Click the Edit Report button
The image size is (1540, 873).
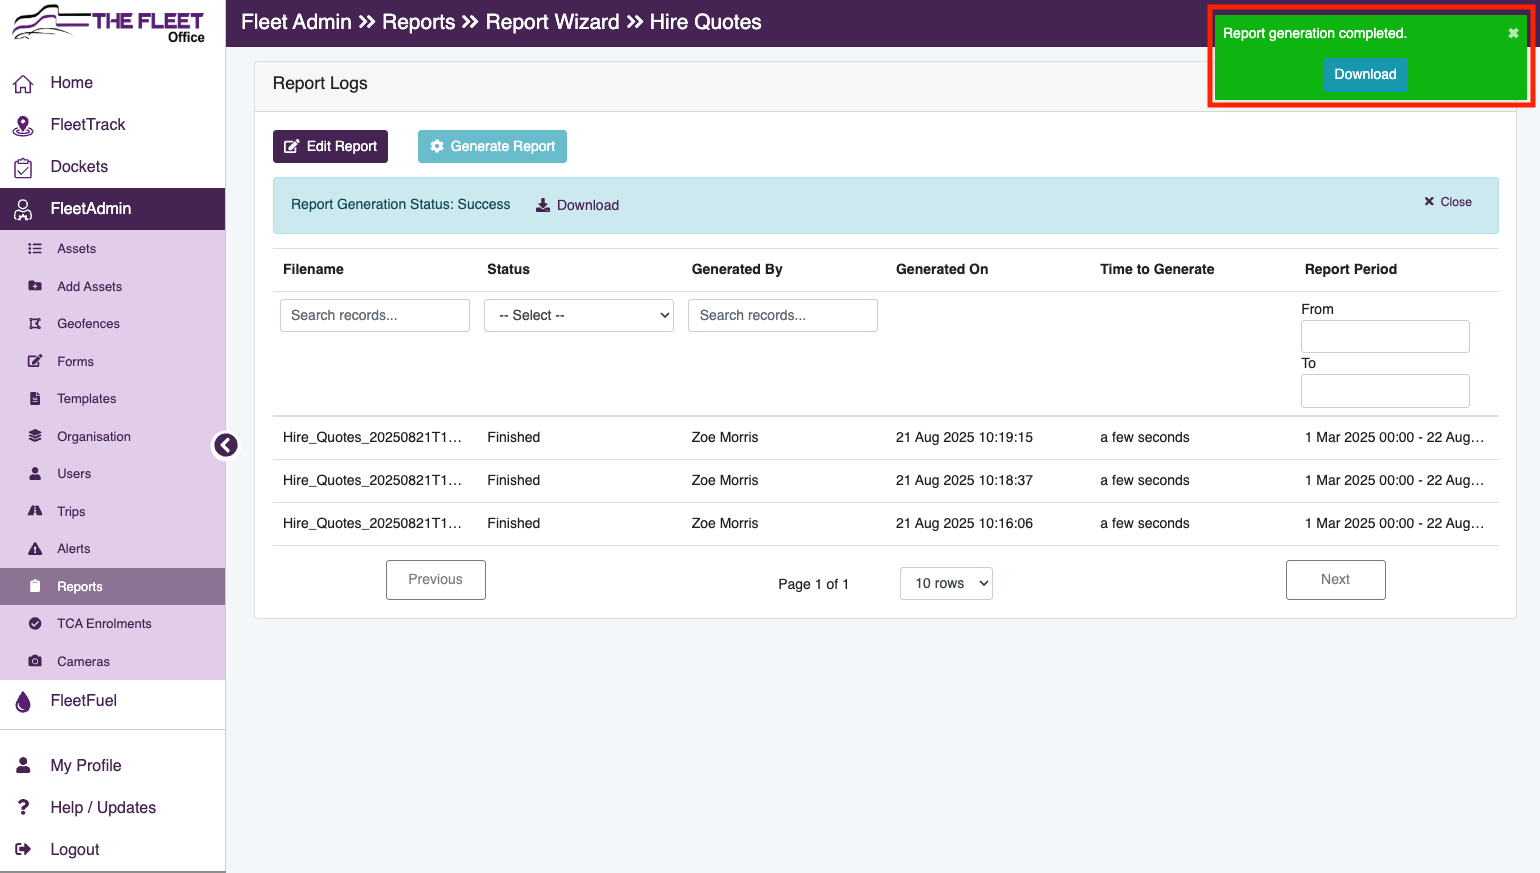point(330,146)
